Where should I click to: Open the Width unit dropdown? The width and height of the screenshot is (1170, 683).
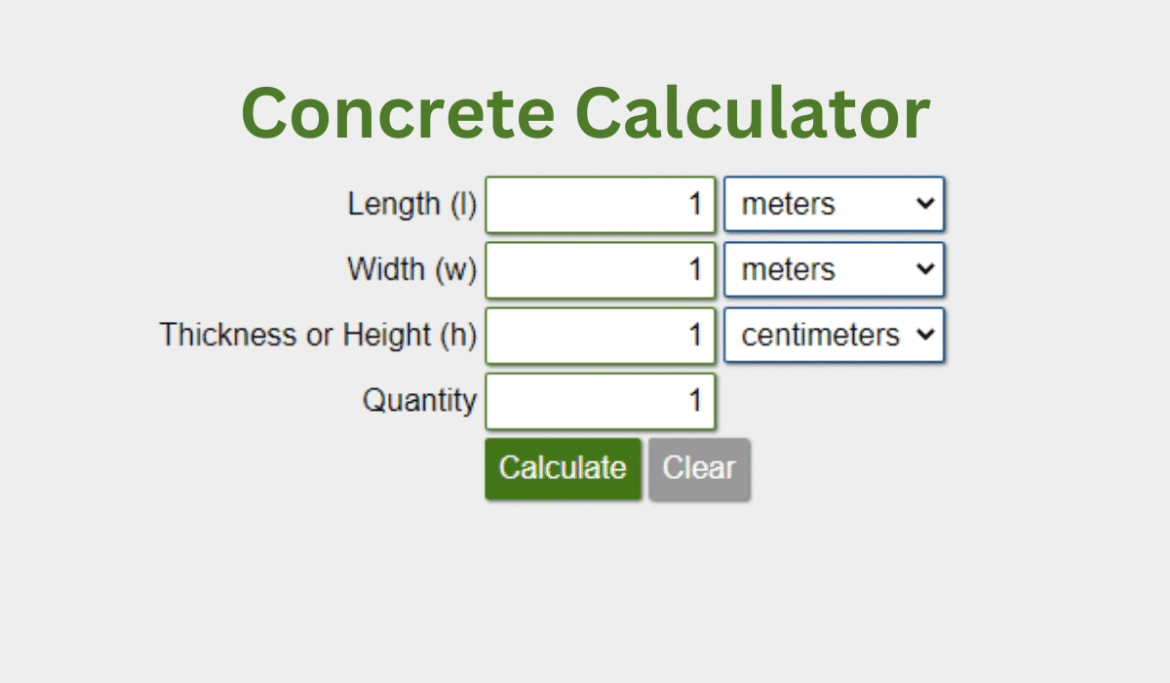click(x=834, y=269)
